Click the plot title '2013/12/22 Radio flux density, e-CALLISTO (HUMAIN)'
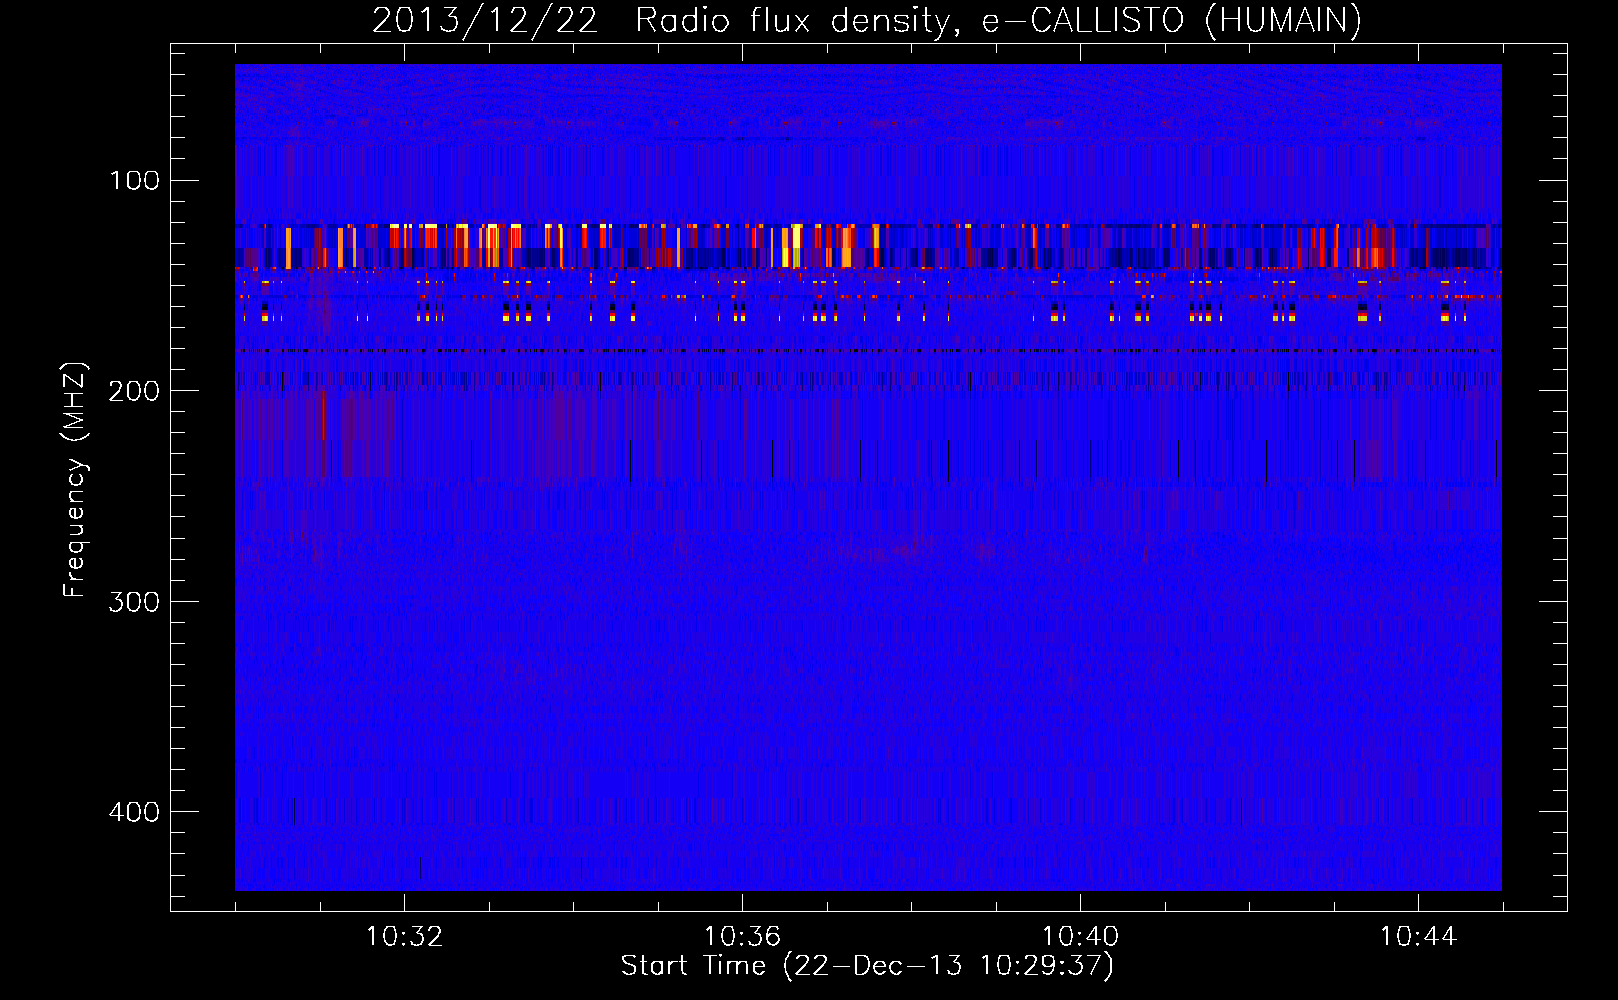1618x1000 pixels. (867, 21)
